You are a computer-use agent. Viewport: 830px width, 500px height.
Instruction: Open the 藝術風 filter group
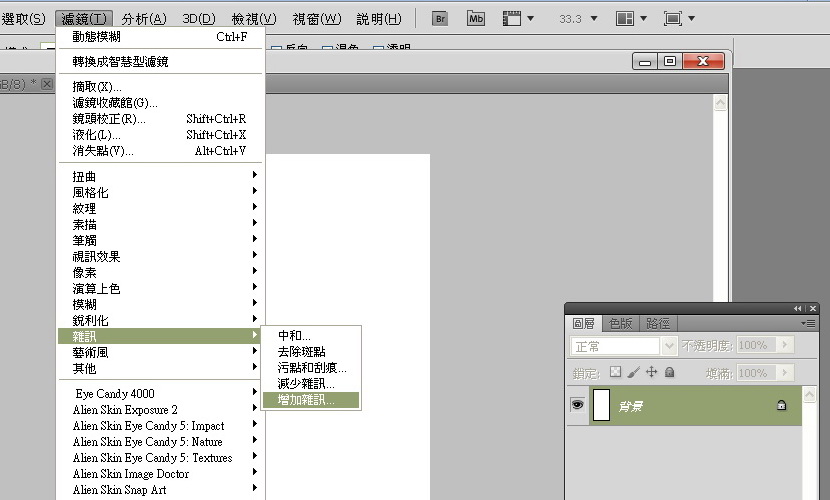159,352
